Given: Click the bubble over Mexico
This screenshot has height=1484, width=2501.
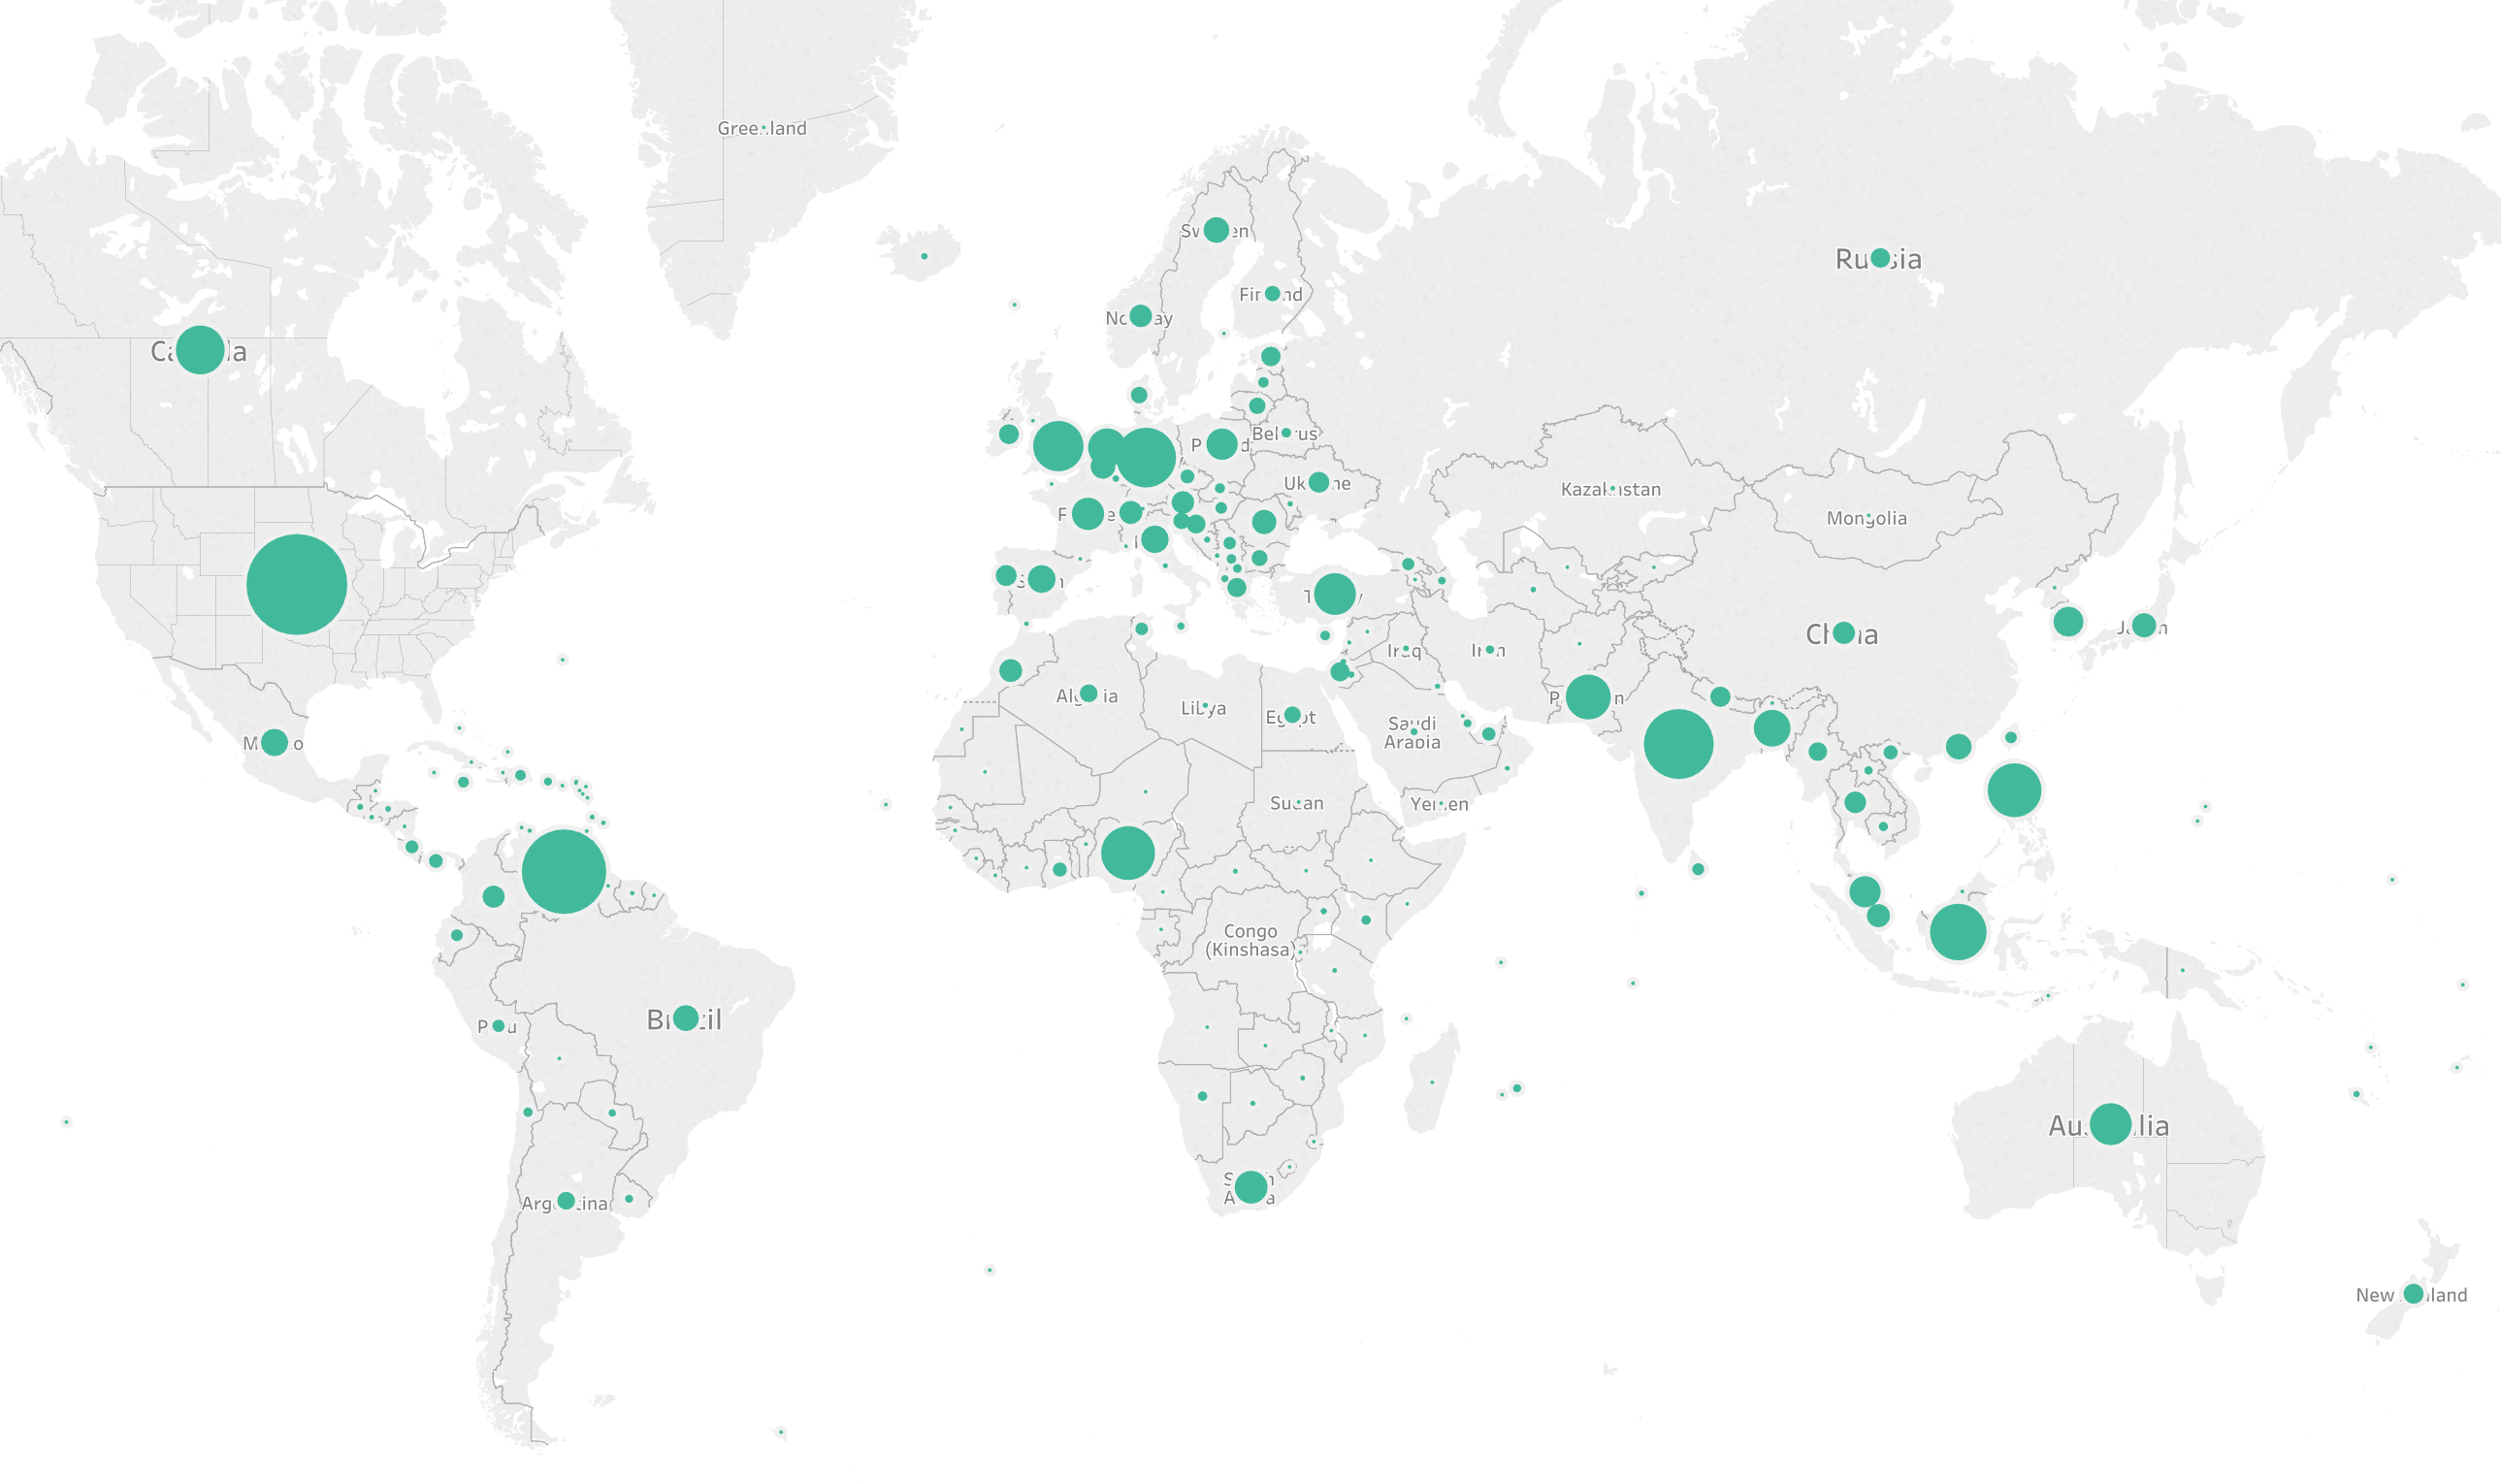Looking at the screenshot, I should pos(274,742).
